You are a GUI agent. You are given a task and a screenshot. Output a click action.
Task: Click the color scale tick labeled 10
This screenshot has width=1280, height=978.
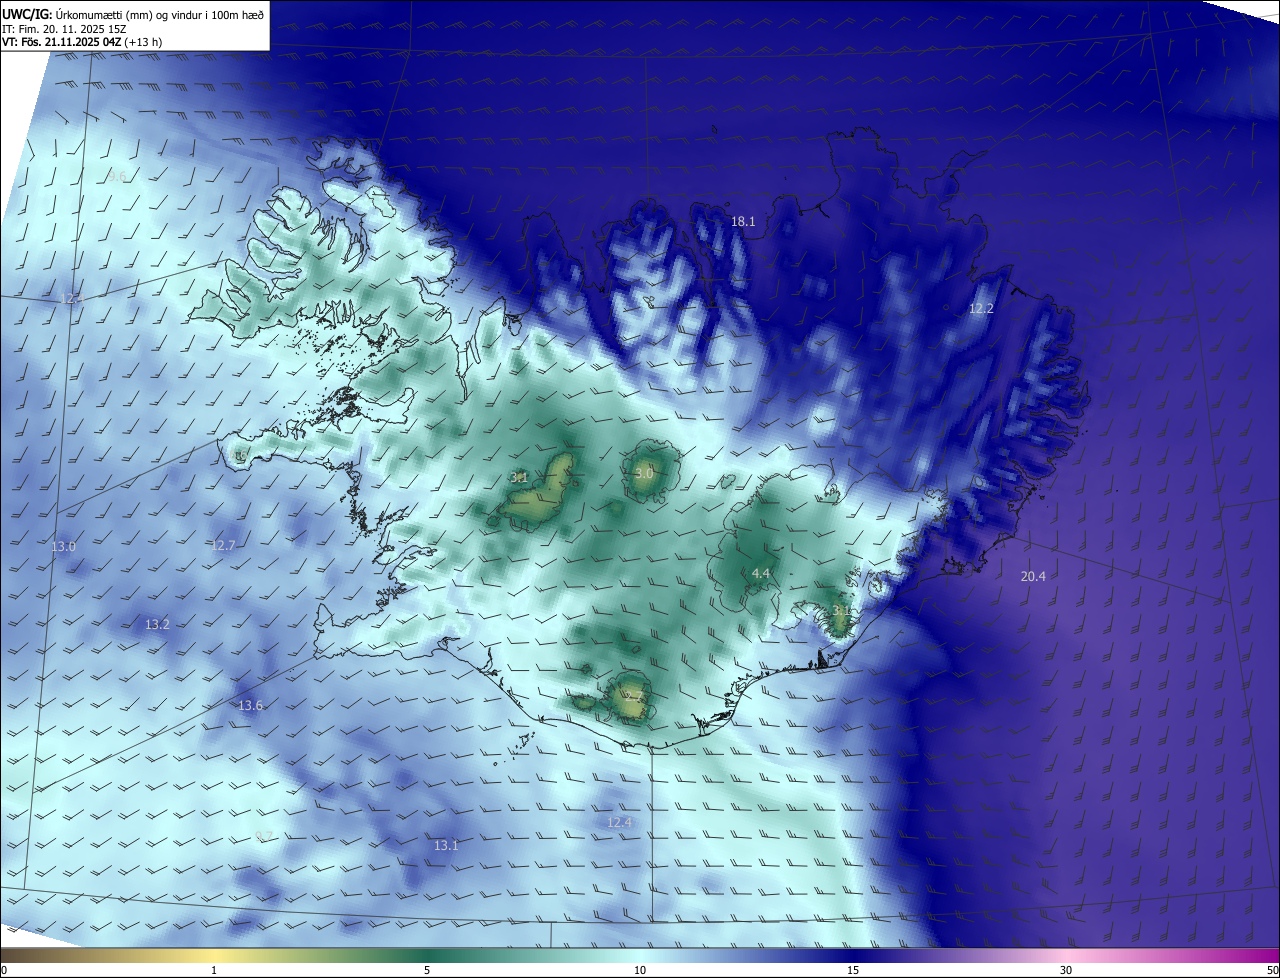click(x=640, y=970)
